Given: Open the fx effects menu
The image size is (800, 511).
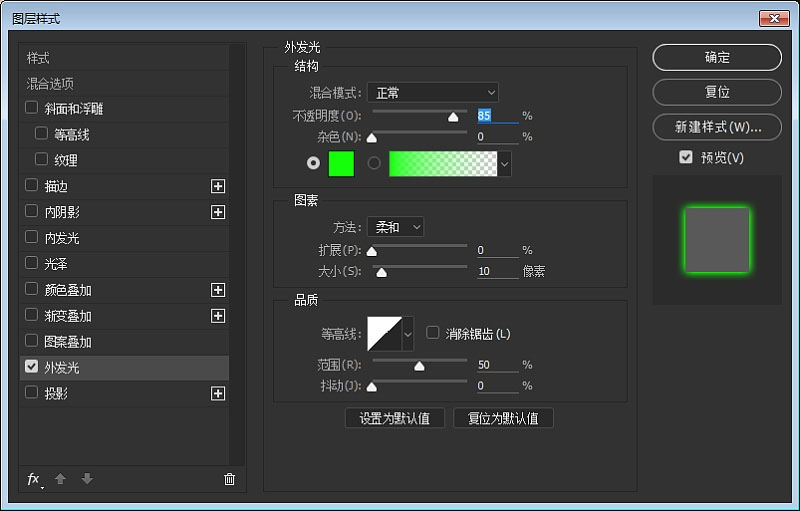Looking at the screenshot, I should coord(34,479).
